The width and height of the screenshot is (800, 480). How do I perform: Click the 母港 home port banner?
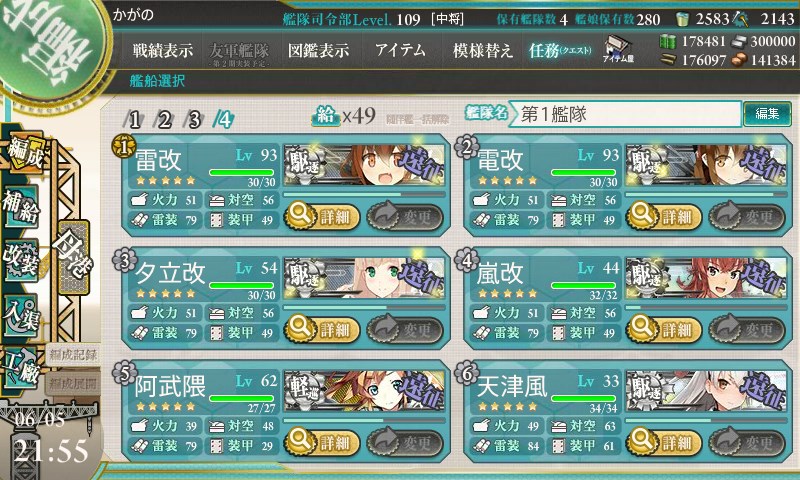pos(73,257)
